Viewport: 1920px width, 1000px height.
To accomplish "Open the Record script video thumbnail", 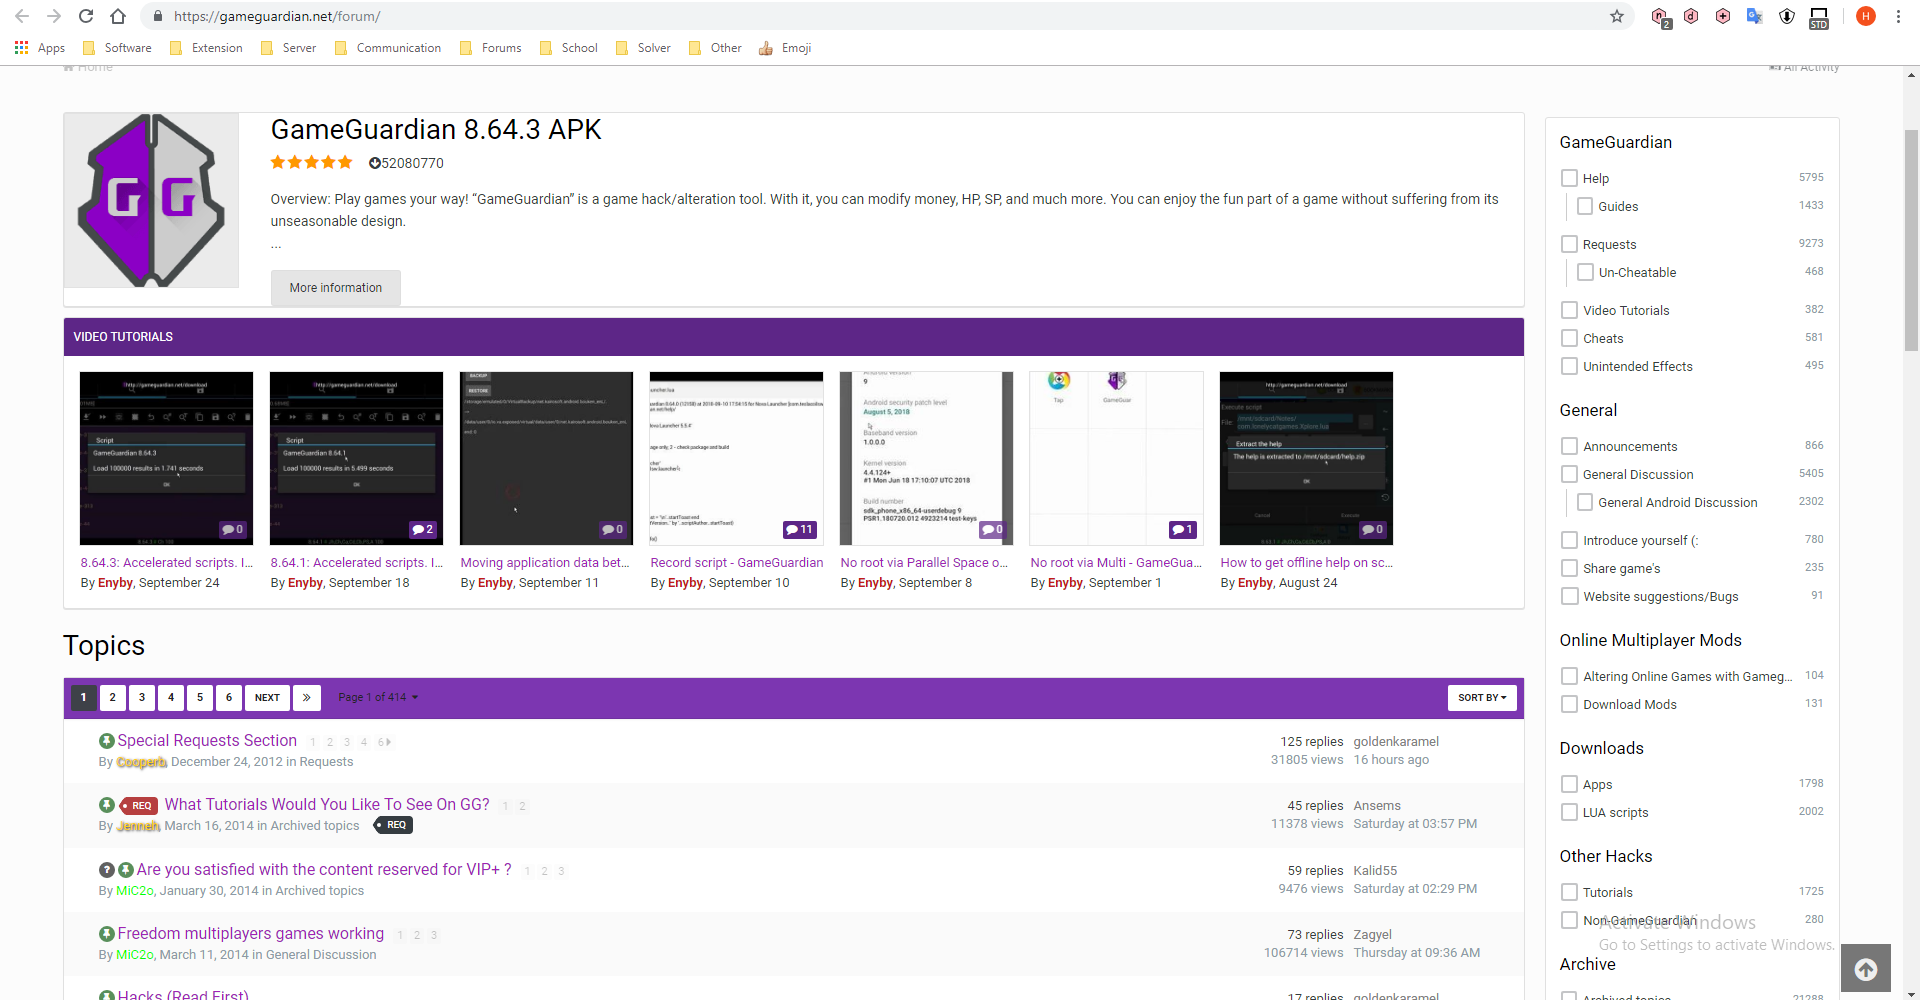I will (736, 457).
